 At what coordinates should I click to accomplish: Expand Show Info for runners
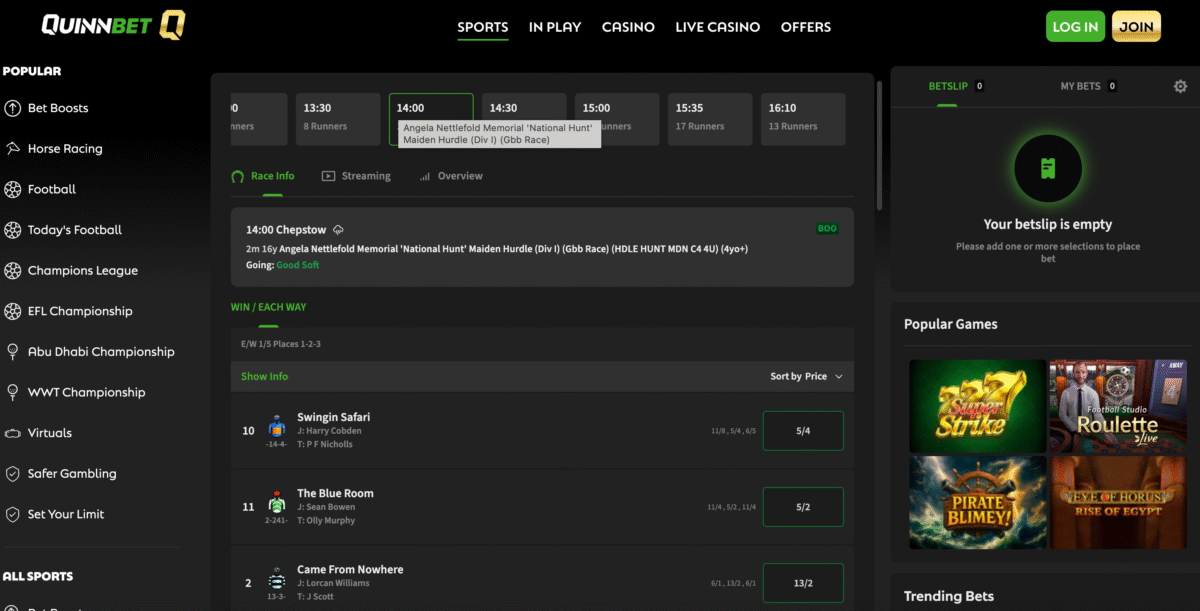(x=264, y=376)
